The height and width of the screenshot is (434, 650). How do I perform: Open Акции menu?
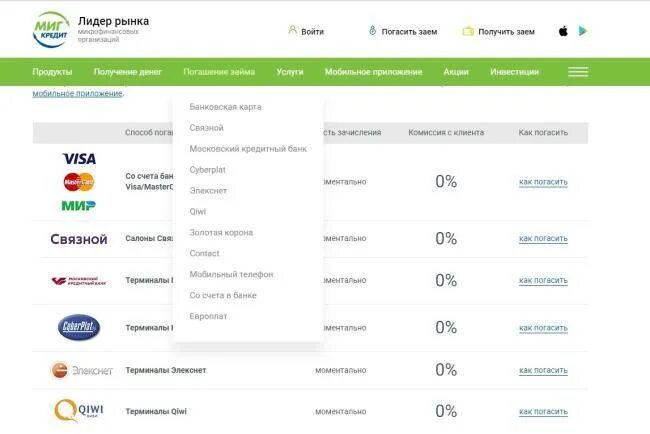(x=456, y=72)
